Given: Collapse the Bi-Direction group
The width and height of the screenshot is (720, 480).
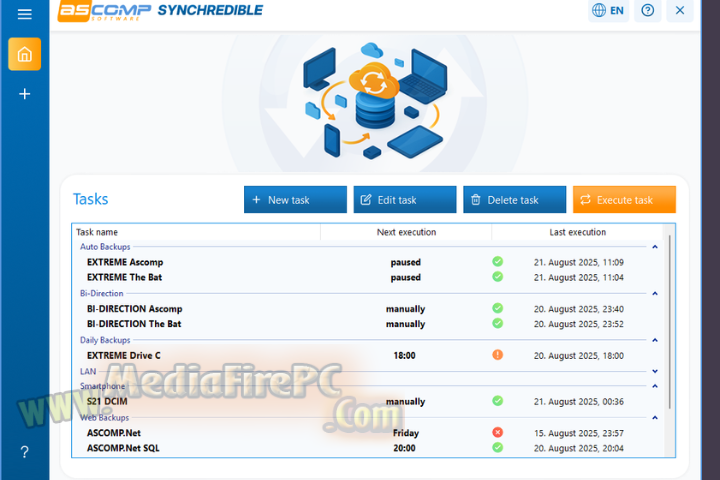Looking at the screenshot, I should (655, 294).
